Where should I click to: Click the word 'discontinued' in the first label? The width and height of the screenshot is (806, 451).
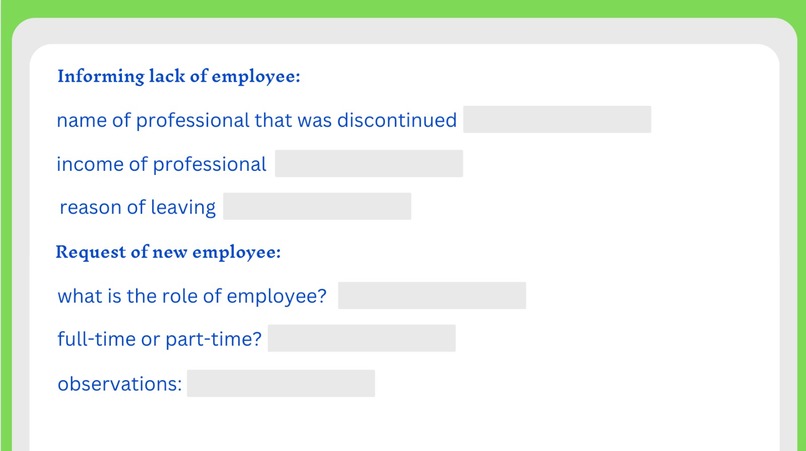tap(397, 120)
